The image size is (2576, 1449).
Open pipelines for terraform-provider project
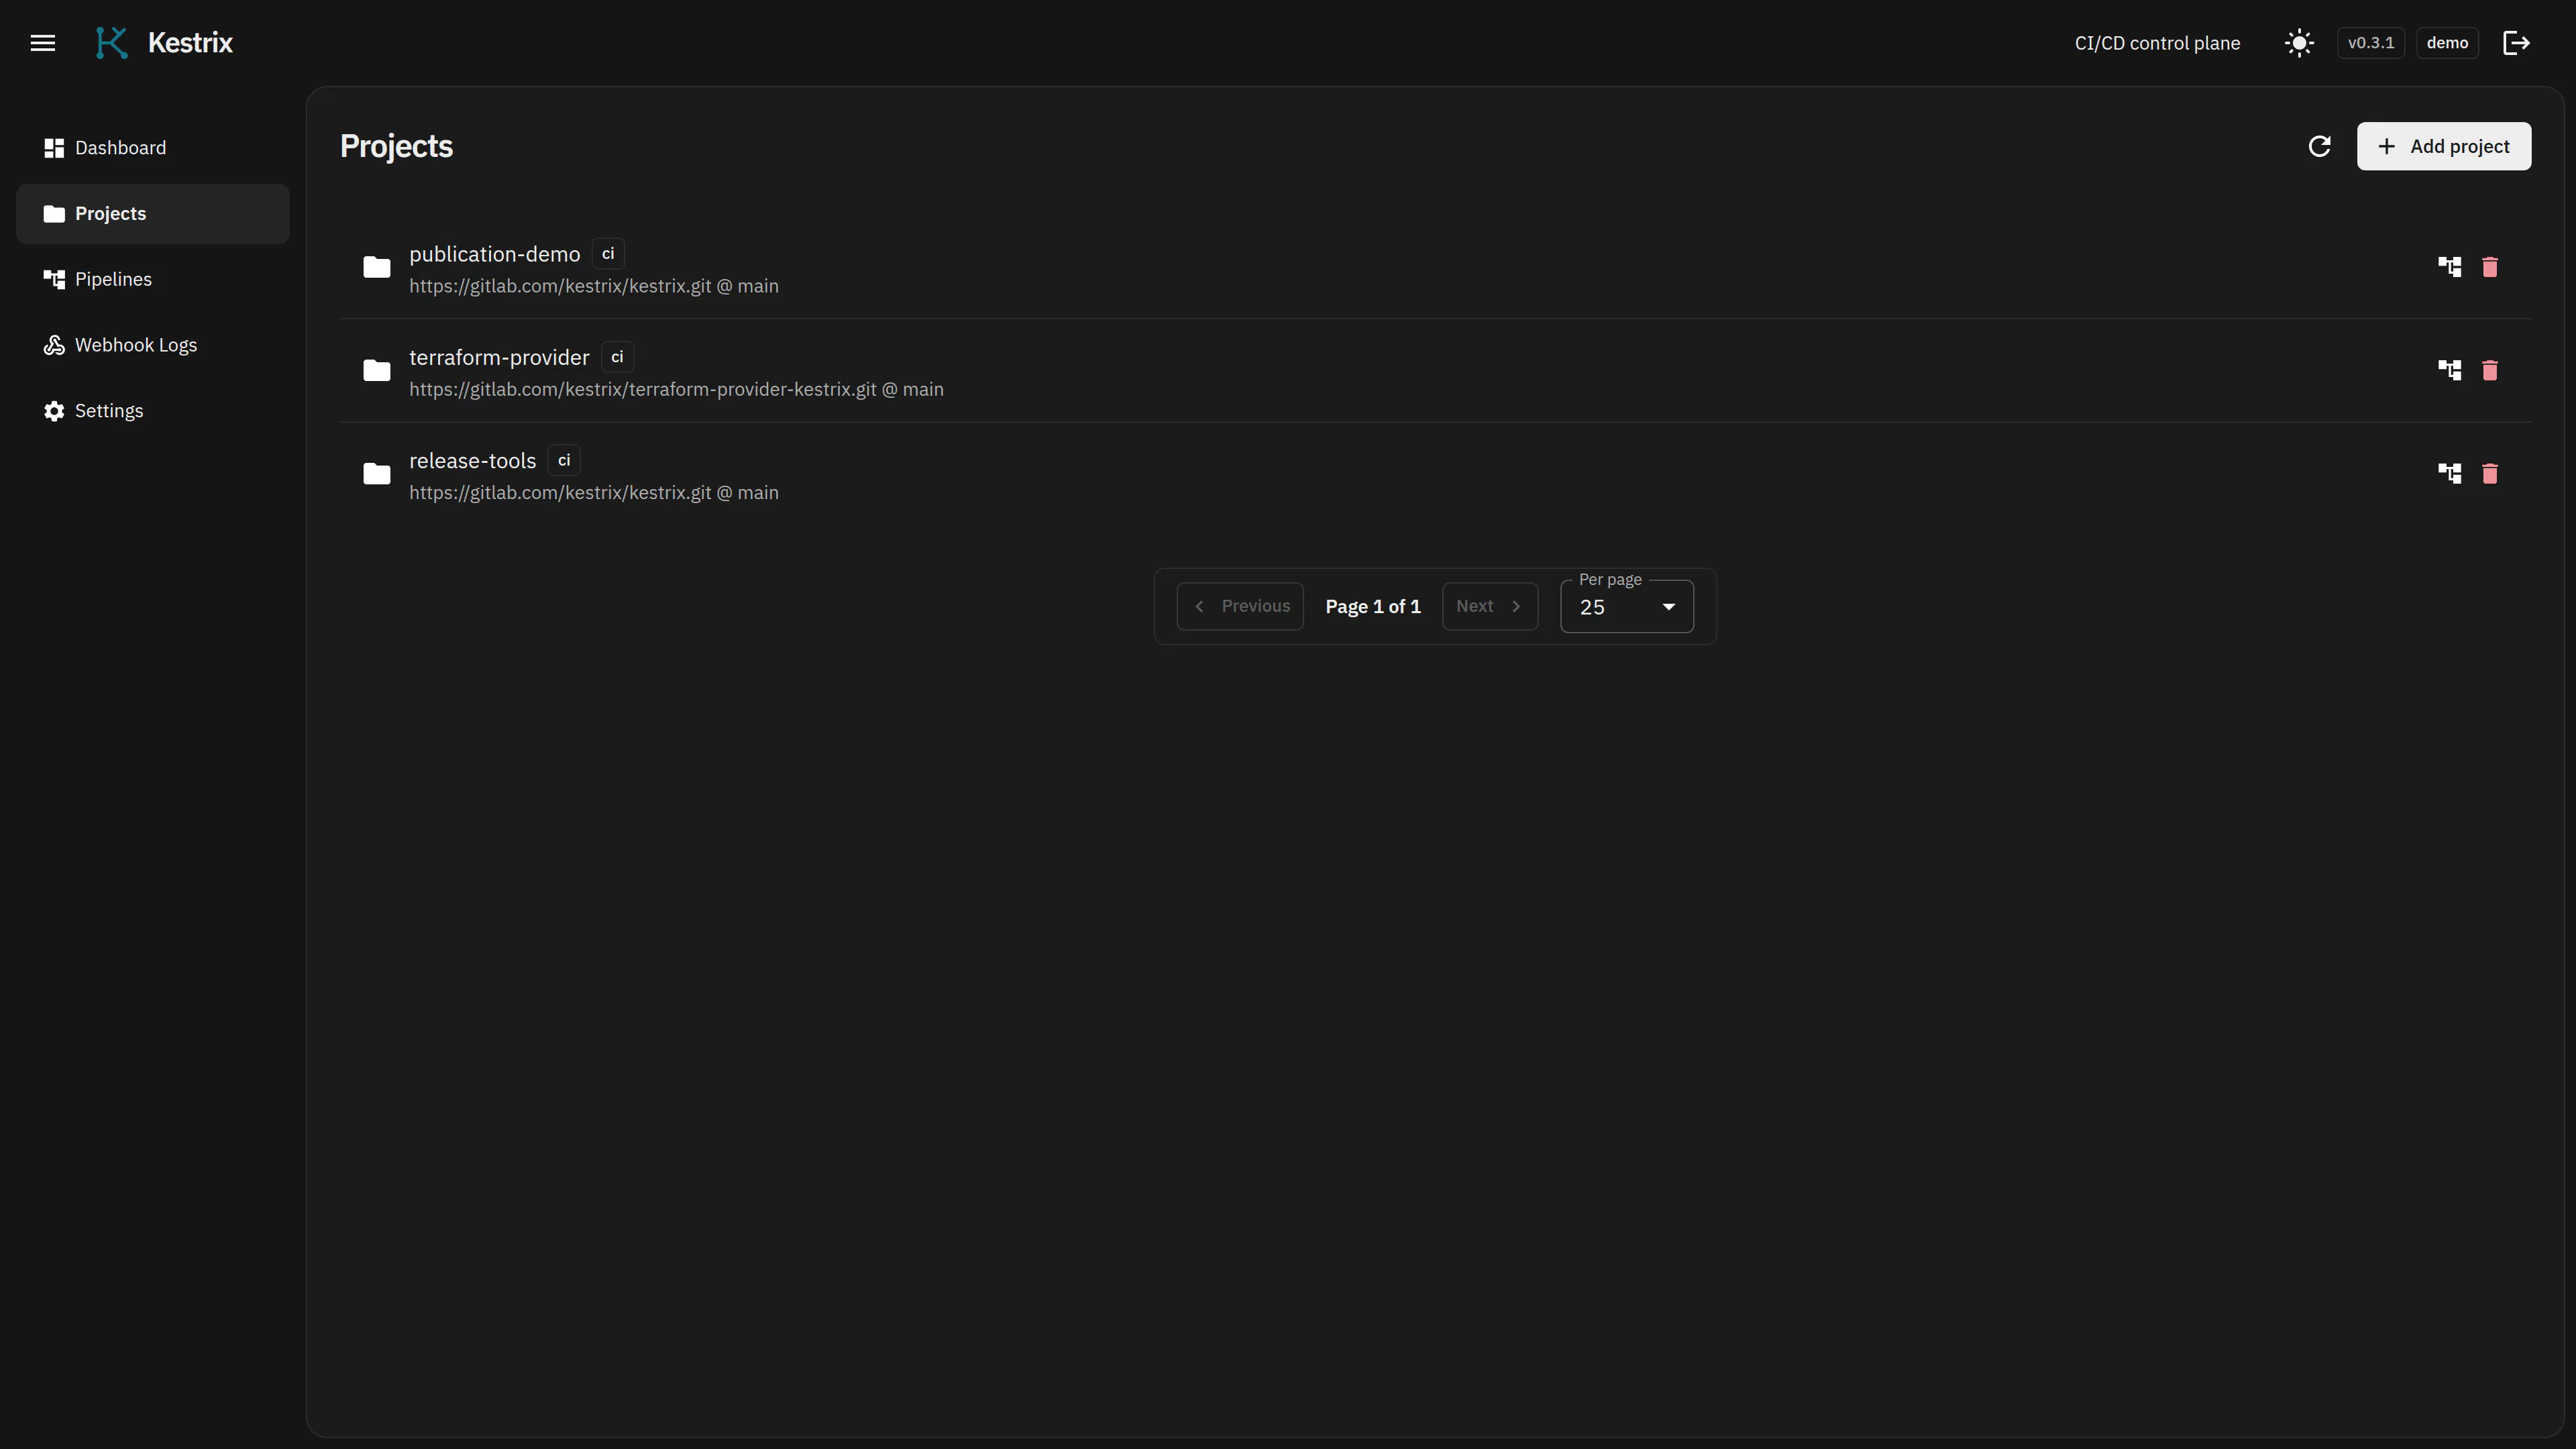[2450, 371]
